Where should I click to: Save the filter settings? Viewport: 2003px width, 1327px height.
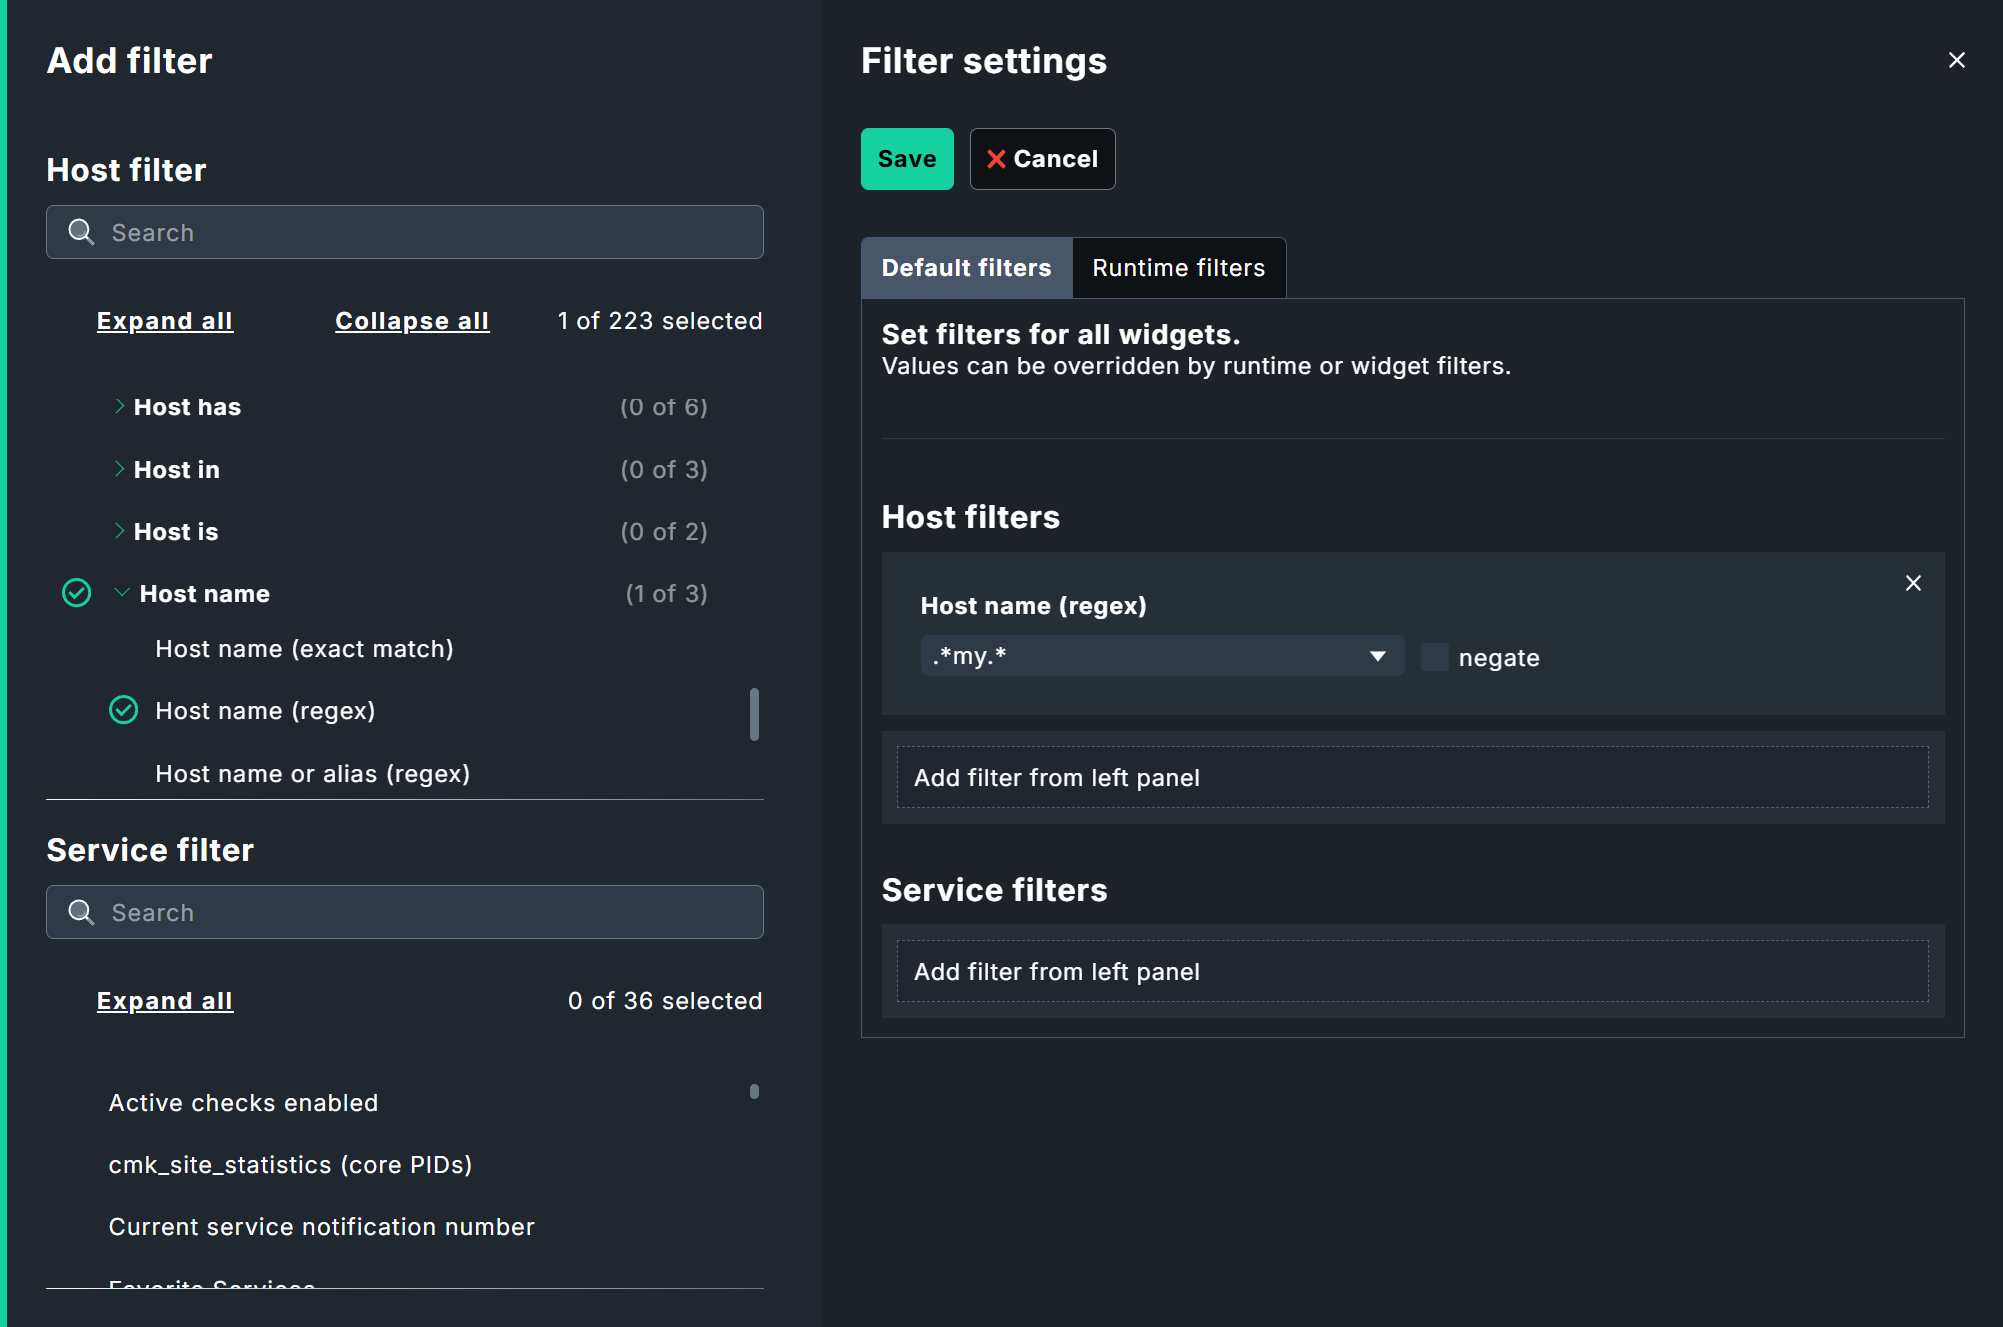tap(906, 158)
